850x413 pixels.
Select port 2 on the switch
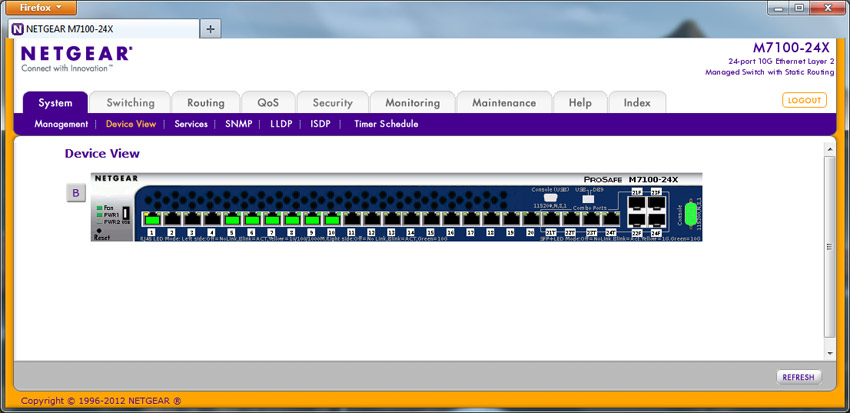click(172, 219)
